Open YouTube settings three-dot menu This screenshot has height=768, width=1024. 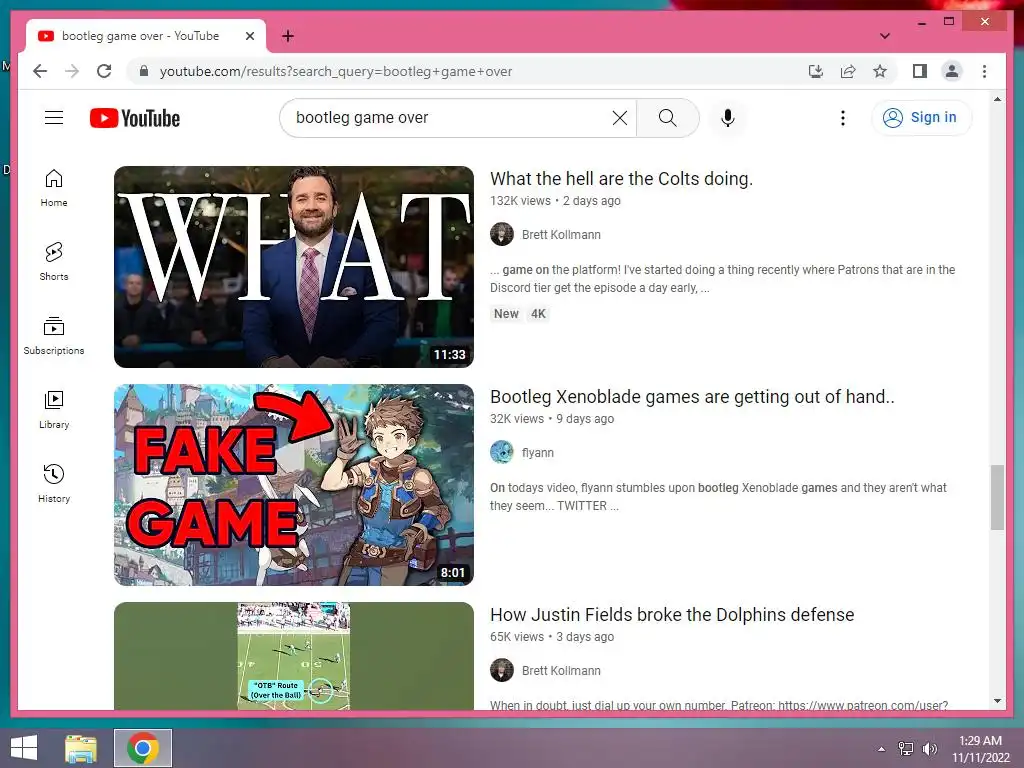842,118
